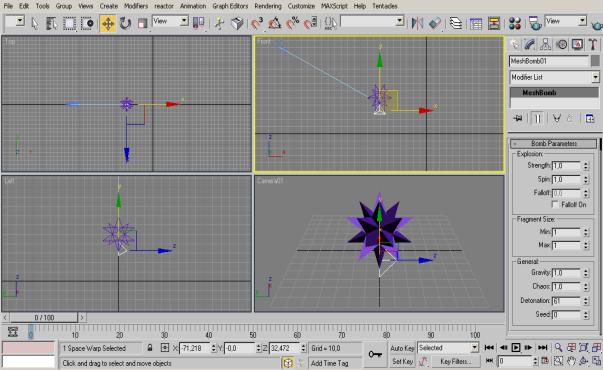Click the Set Key button
Image resolution: width=603 pixels, height=370 pixels.
click(402, 362)
